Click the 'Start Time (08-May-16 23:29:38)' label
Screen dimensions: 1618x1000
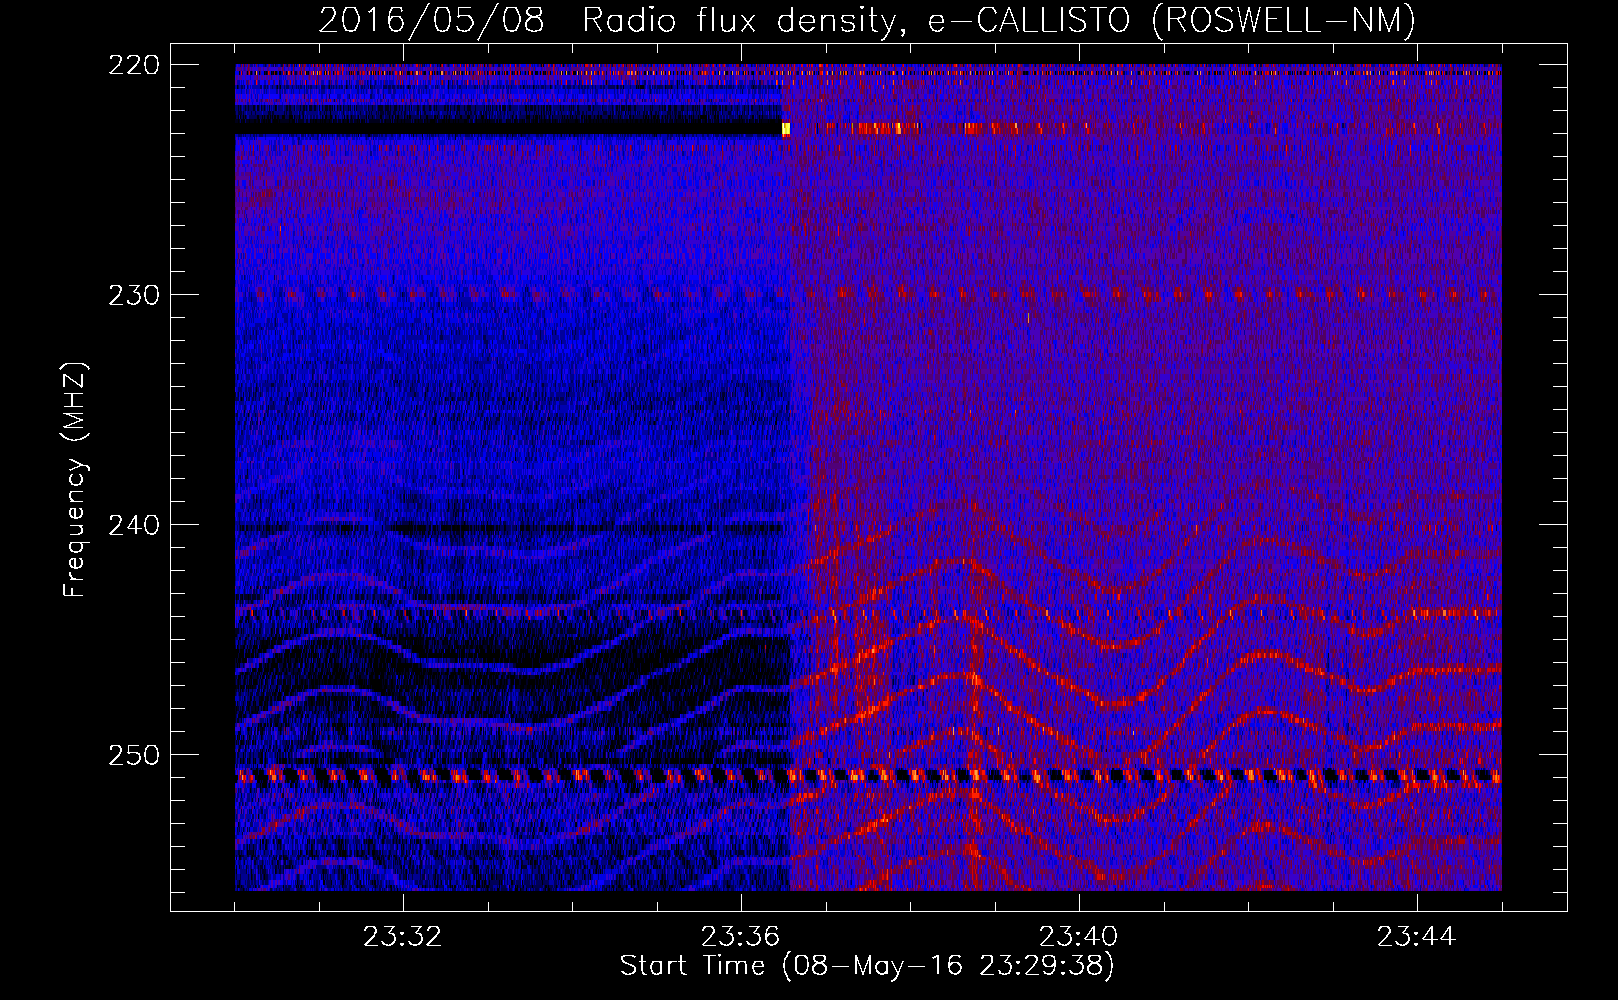point(867,966)
